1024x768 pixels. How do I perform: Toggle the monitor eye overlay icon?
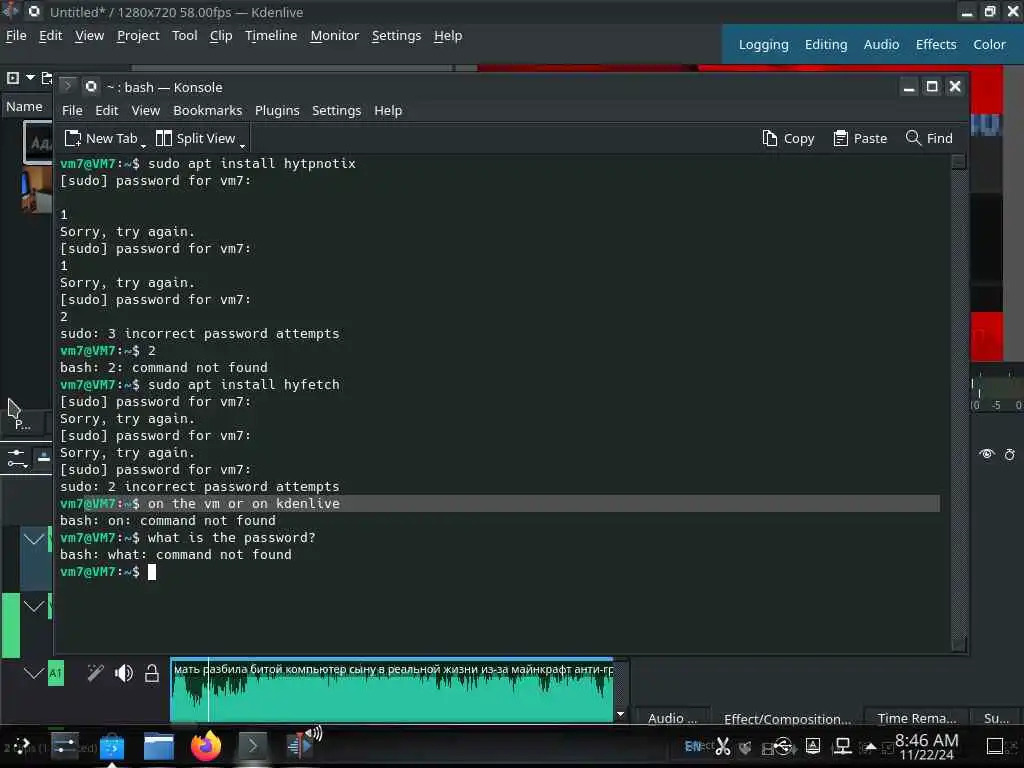(986, 454)
